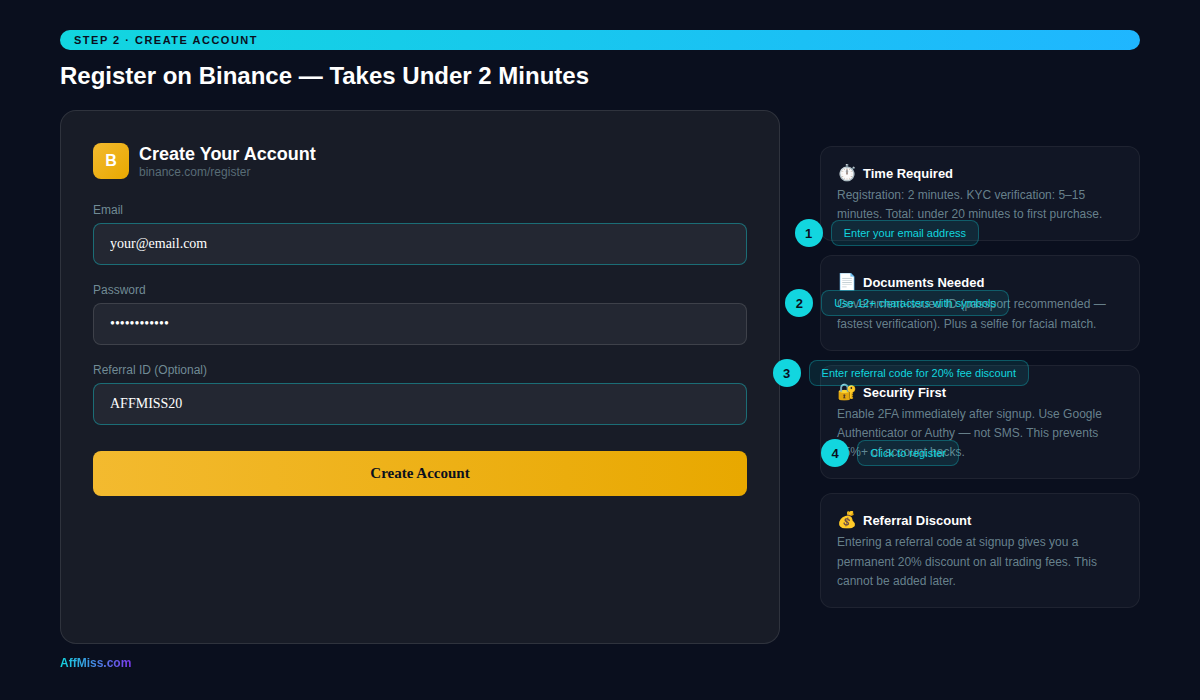
Task: Click the STEP 2 progress bar
Action: (600, 40)
